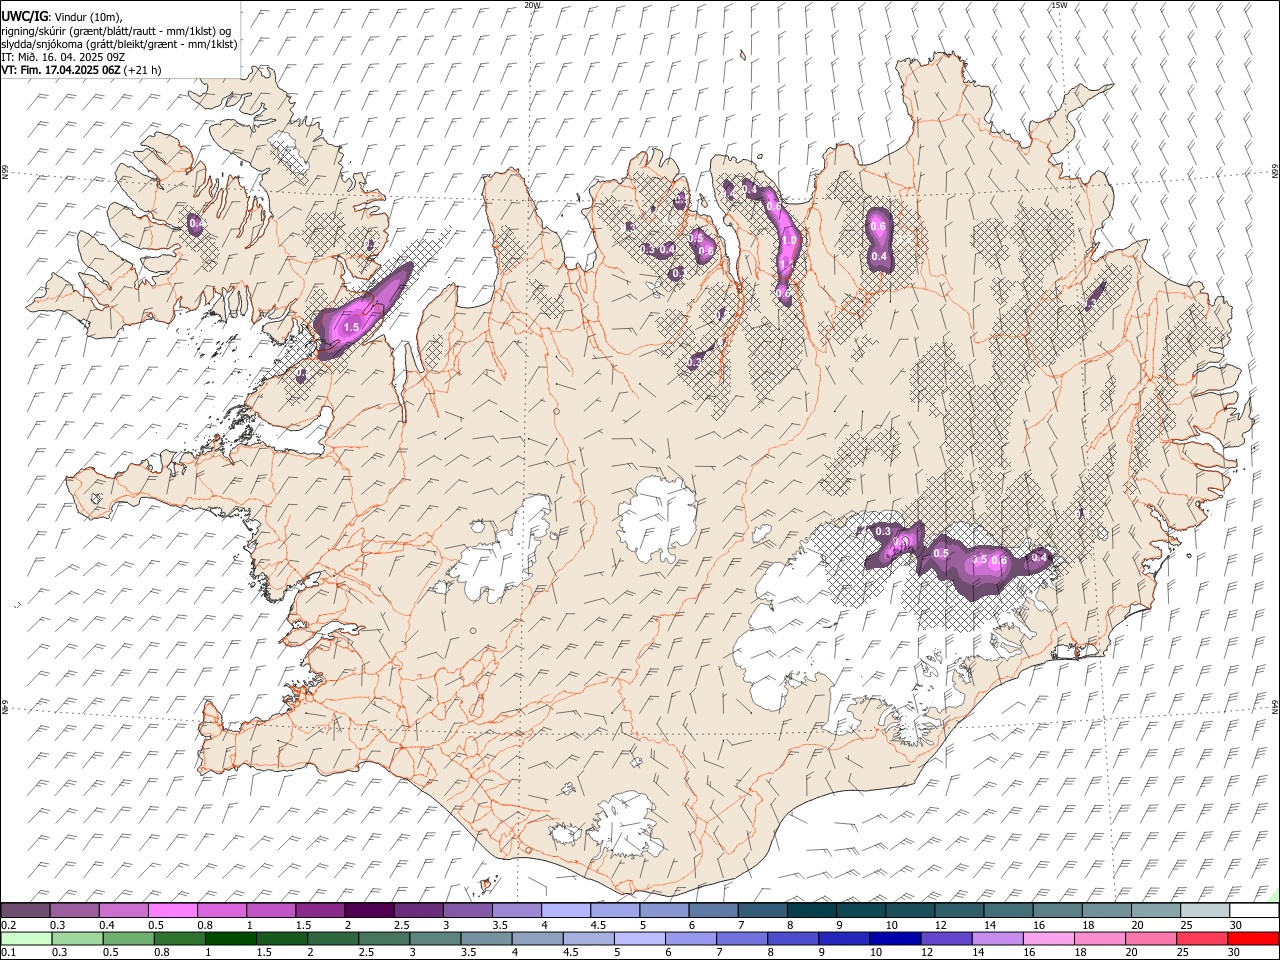Click the bottom-row grey-blue swatch labeled 4
This screenshot has height=960, width=1280.
pyautogui.click(x=537, y=938)
